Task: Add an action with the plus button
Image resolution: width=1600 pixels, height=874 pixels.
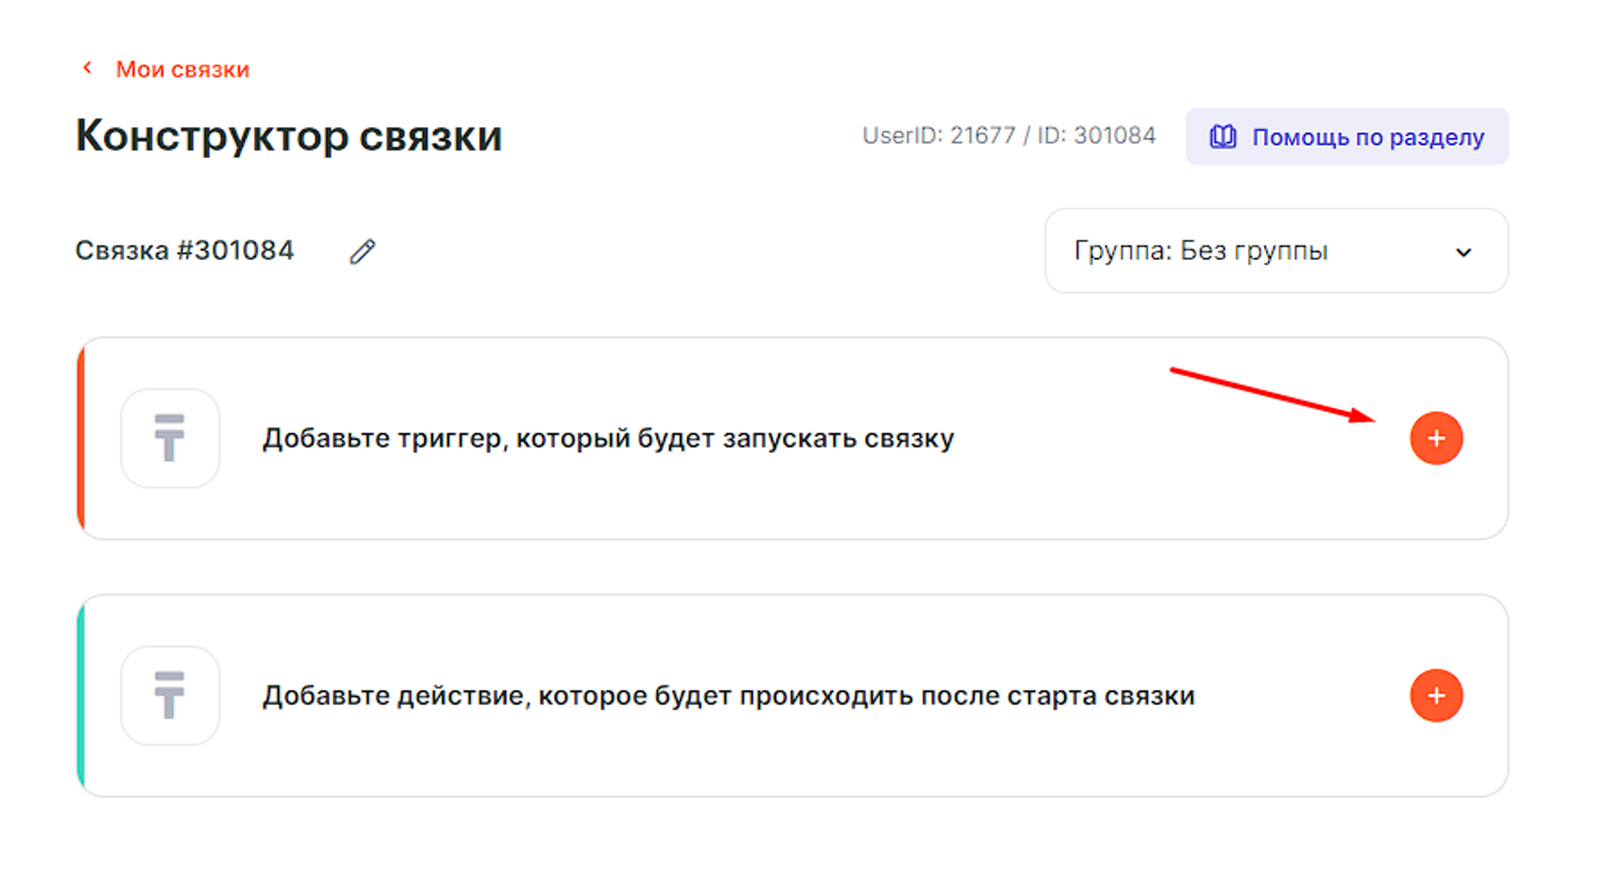Action: coord(1436,695)
